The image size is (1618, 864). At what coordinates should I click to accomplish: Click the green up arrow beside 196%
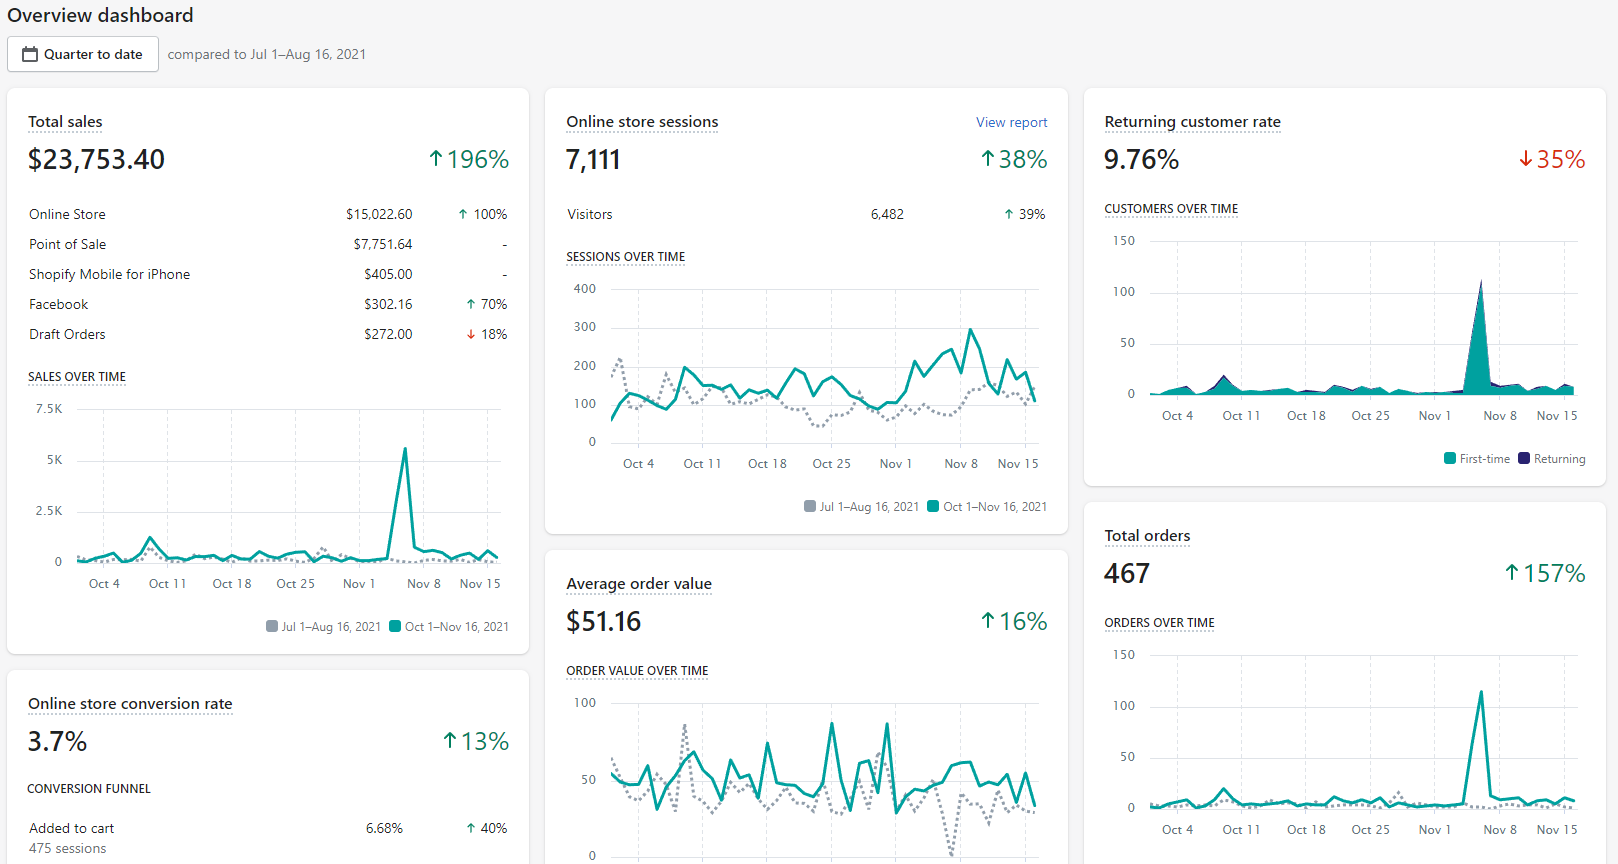point(436,159)
